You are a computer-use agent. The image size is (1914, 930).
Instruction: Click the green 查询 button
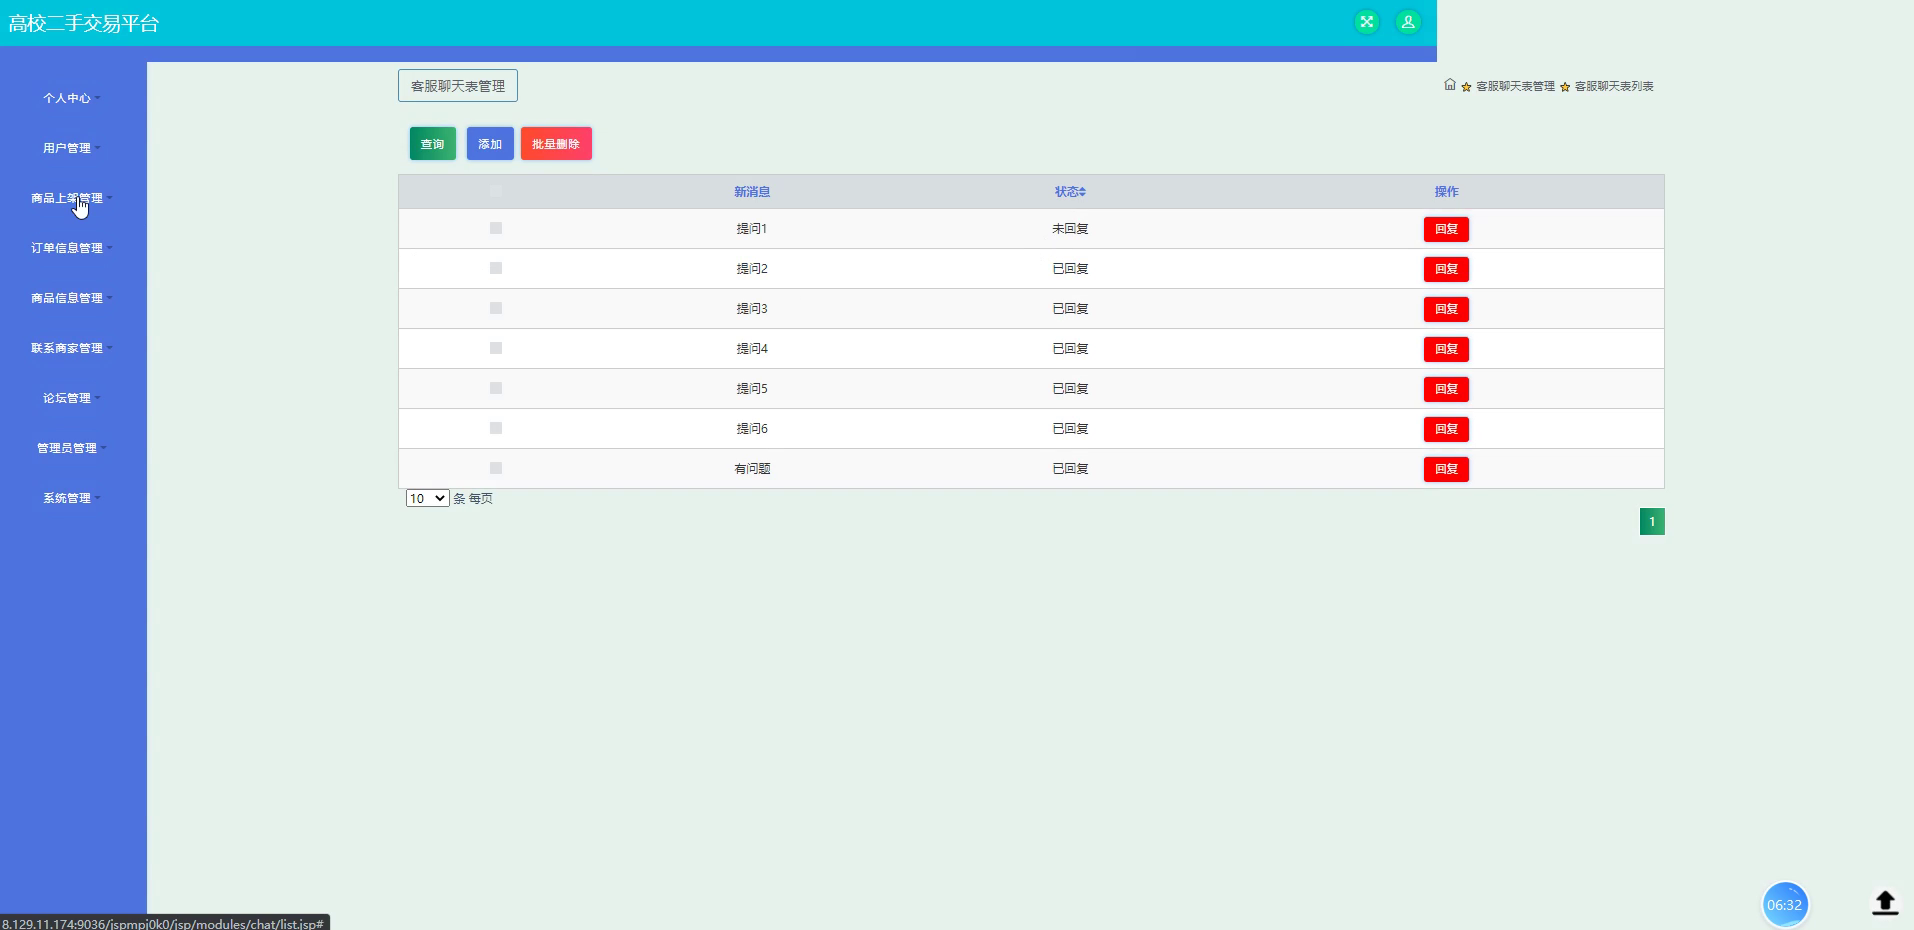[x=433, y=144]
